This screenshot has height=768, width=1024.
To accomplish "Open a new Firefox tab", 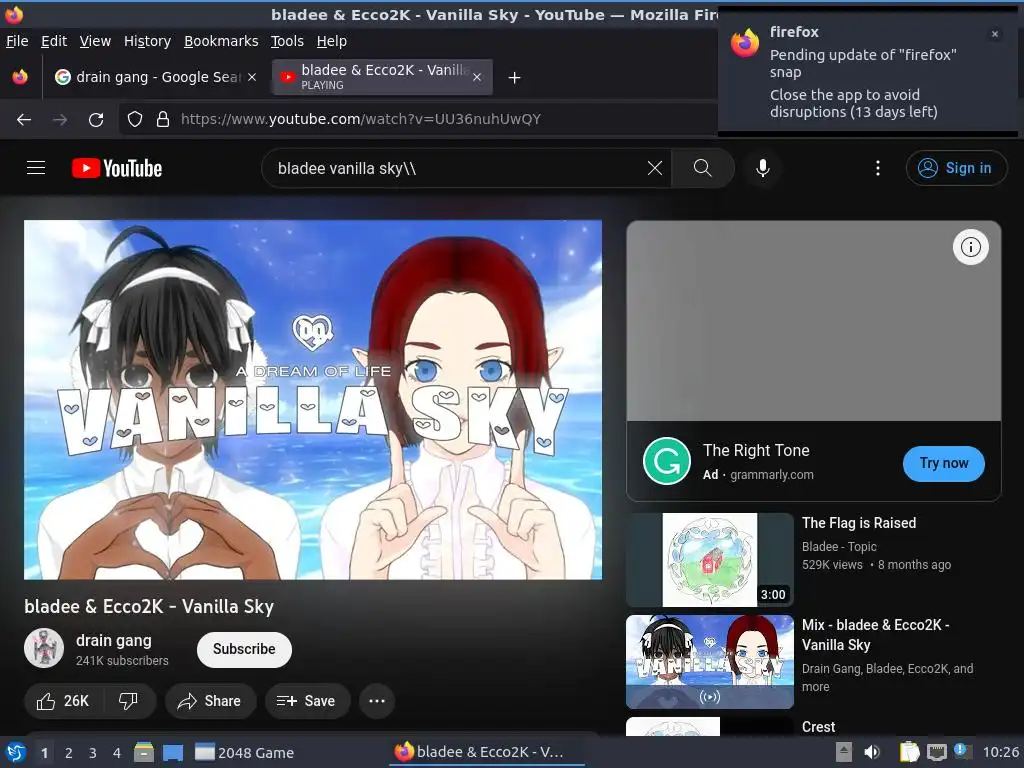I will tap(515, 78).
